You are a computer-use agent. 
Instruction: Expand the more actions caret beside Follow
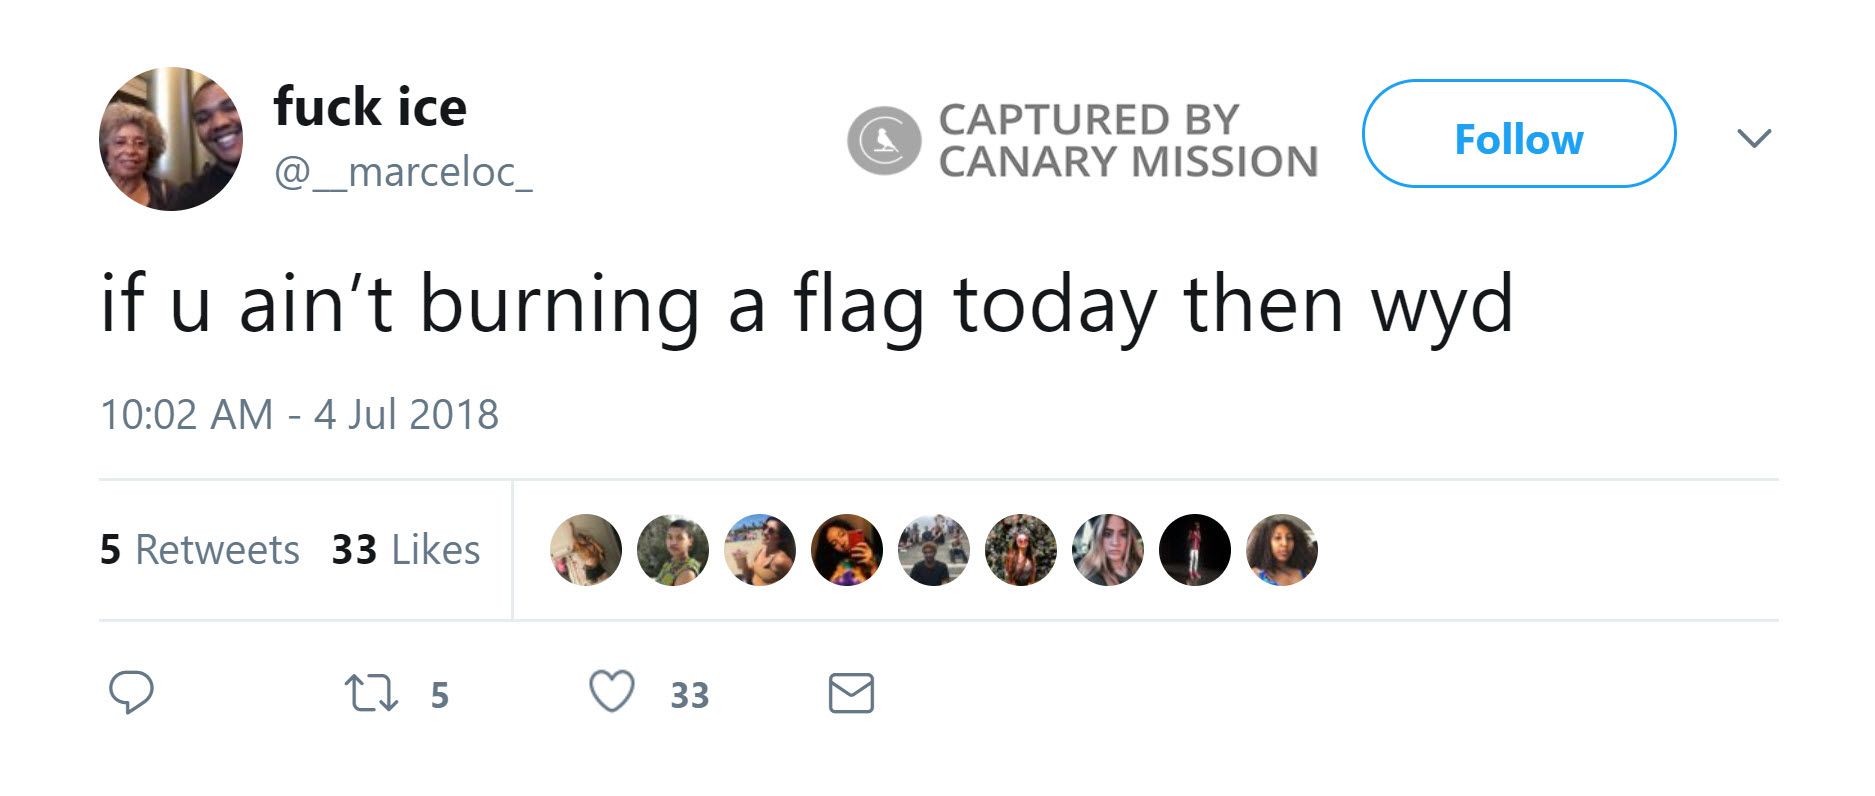[x=1756, y=139]
